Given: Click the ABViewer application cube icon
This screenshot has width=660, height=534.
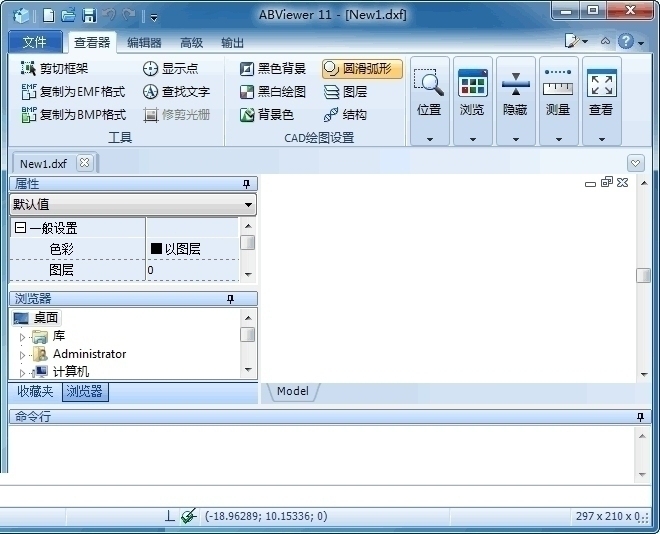Looking at the screenshot, I should tap(21, 16).
